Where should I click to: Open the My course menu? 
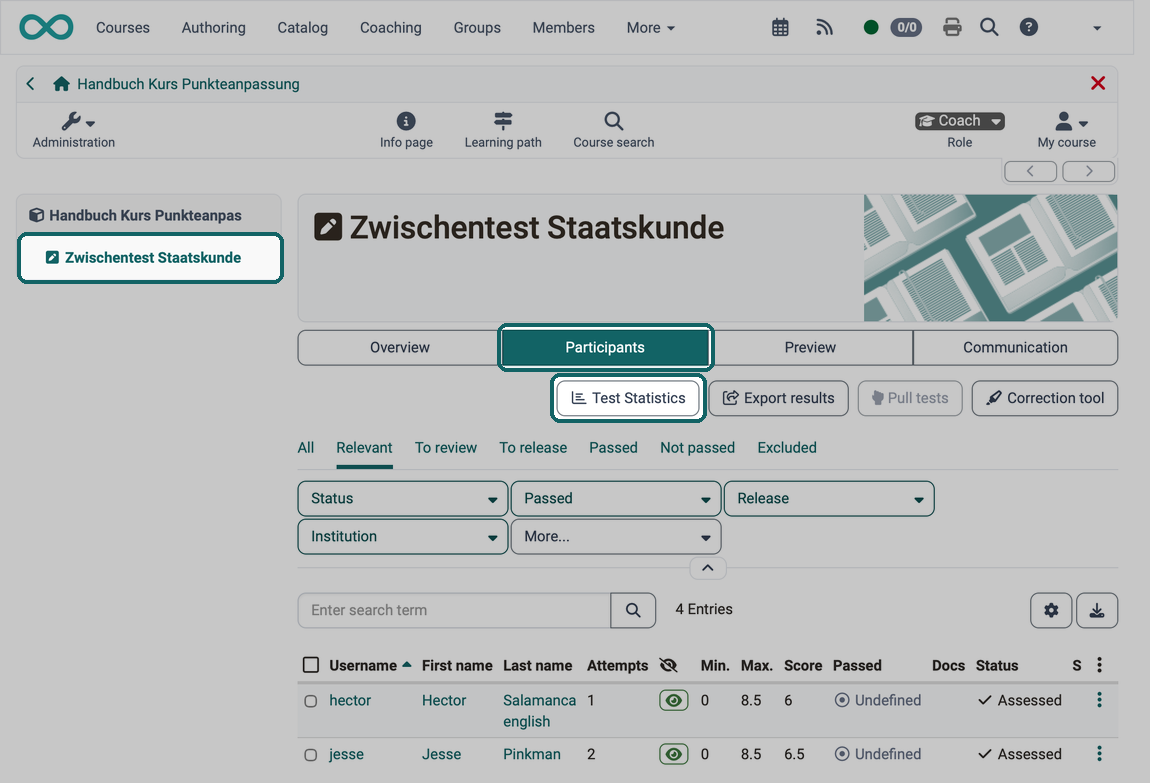tap(1067, 130)
